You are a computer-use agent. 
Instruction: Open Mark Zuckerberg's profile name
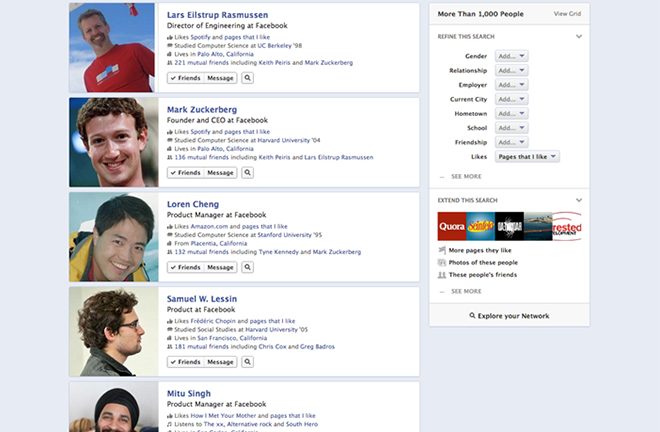202,109
